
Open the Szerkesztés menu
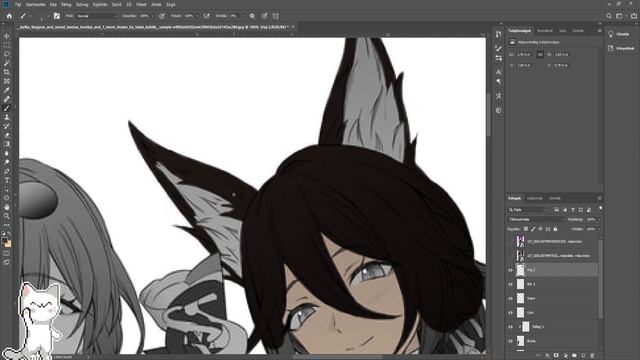pyautogui.click(x=36, y=4)
